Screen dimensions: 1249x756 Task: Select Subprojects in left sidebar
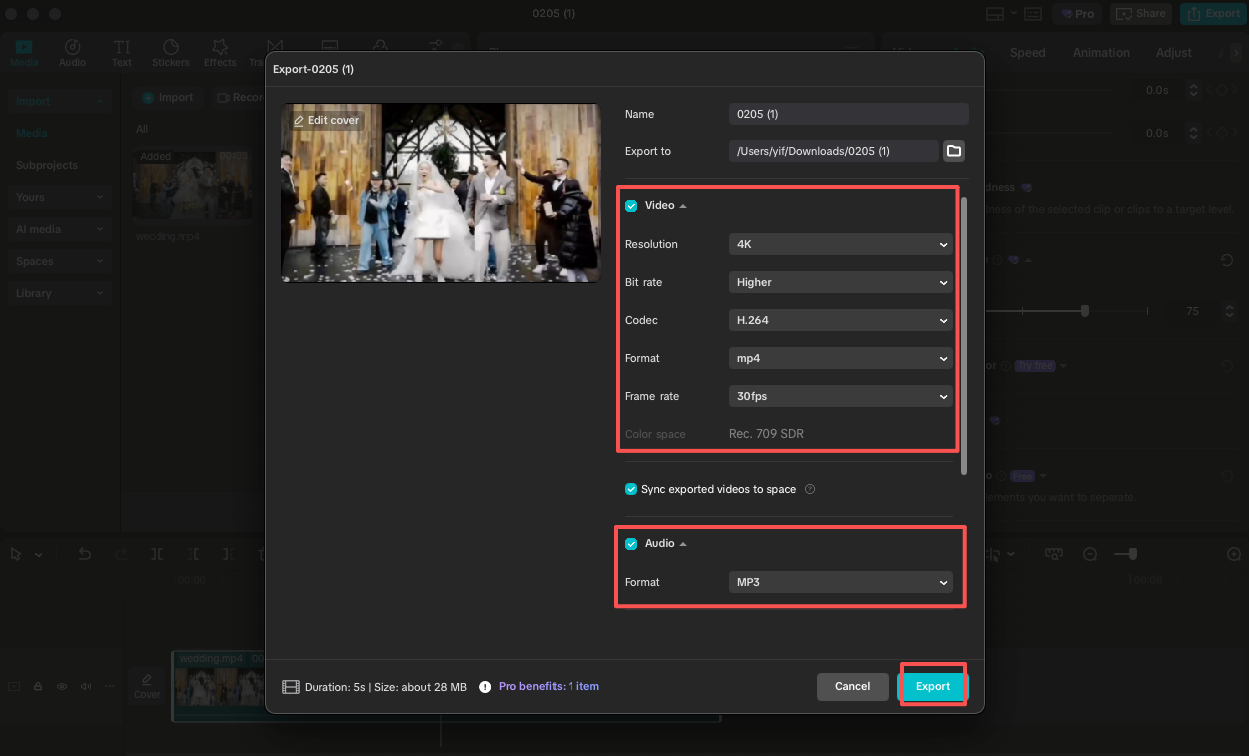(x=46, y=165)
